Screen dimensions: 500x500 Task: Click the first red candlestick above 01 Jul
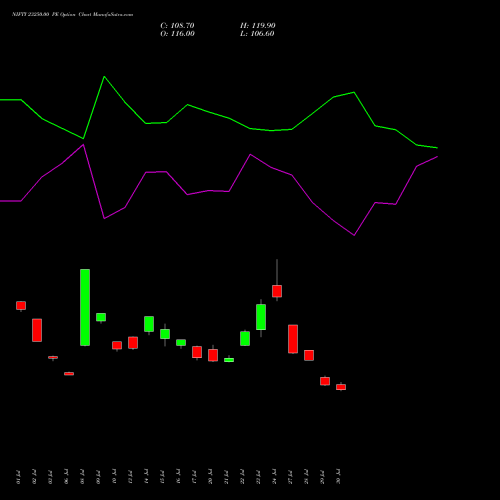pos(21,306)
